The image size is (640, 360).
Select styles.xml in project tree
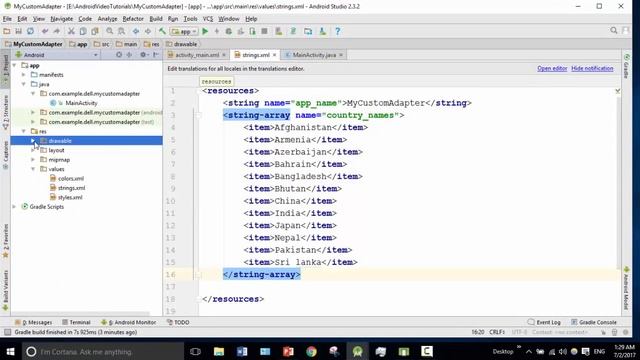(x=70, y=198)
